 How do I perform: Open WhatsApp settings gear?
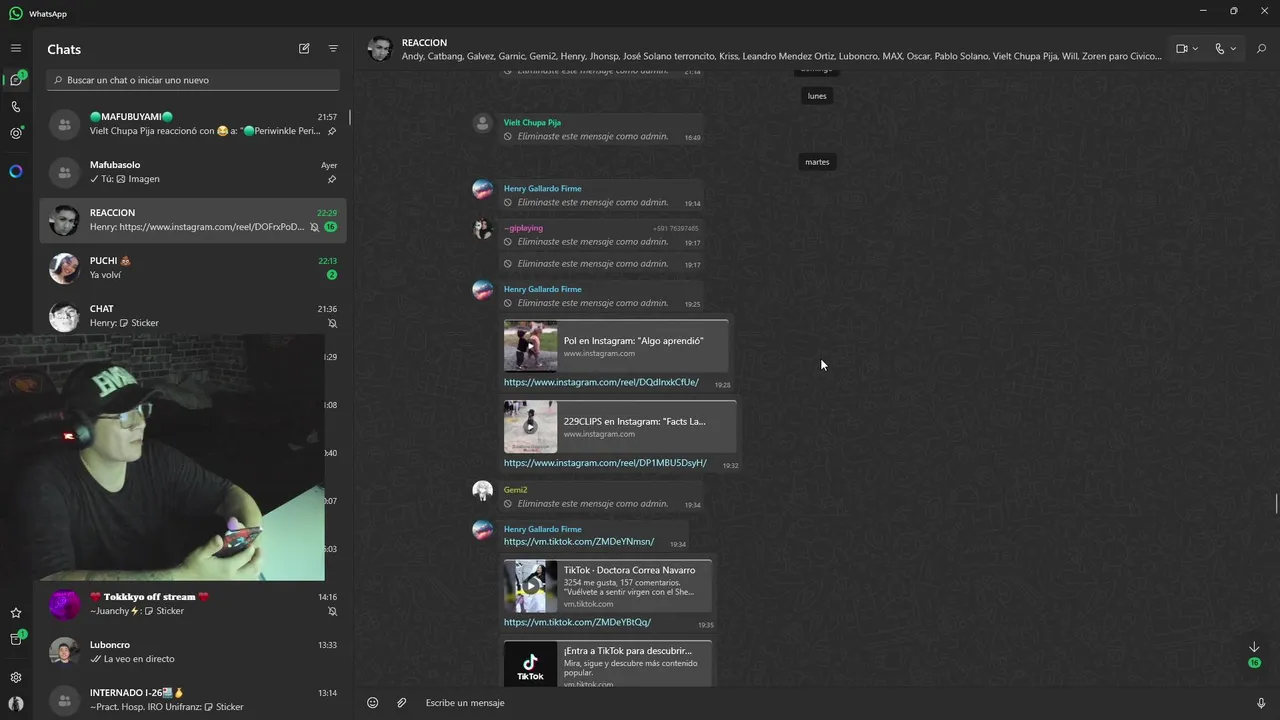[x=16, y=677]
